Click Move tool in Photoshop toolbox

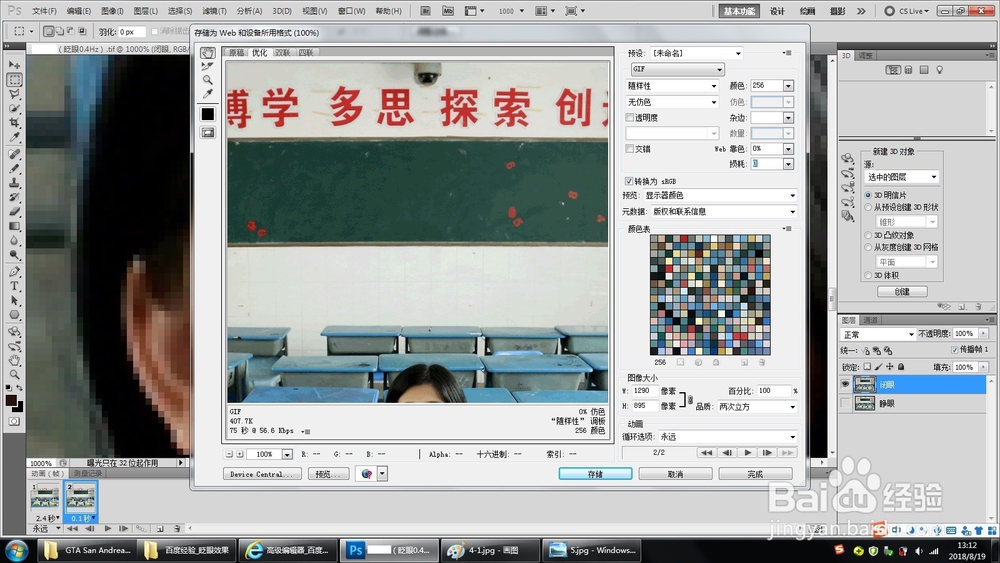point(14,65)
